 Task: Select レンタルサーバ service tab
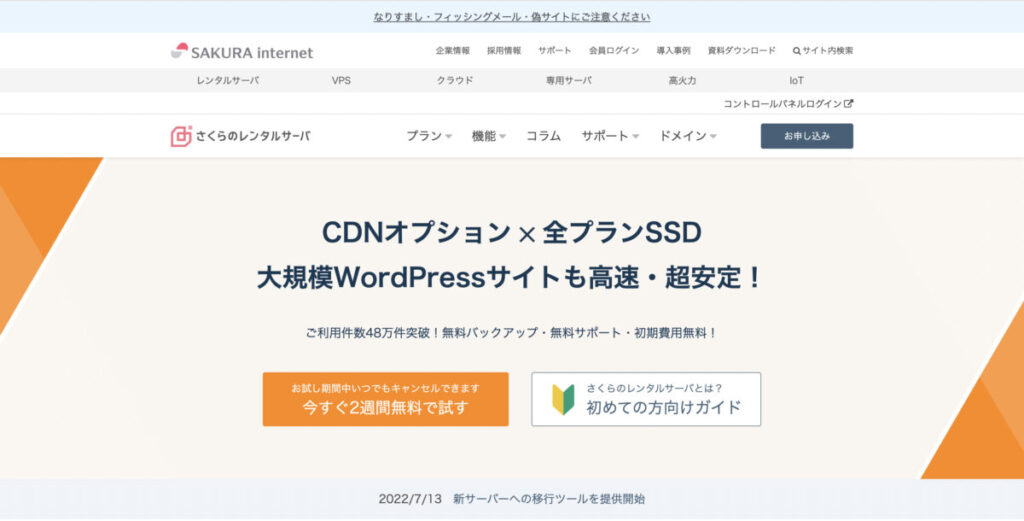coord(227,80)
